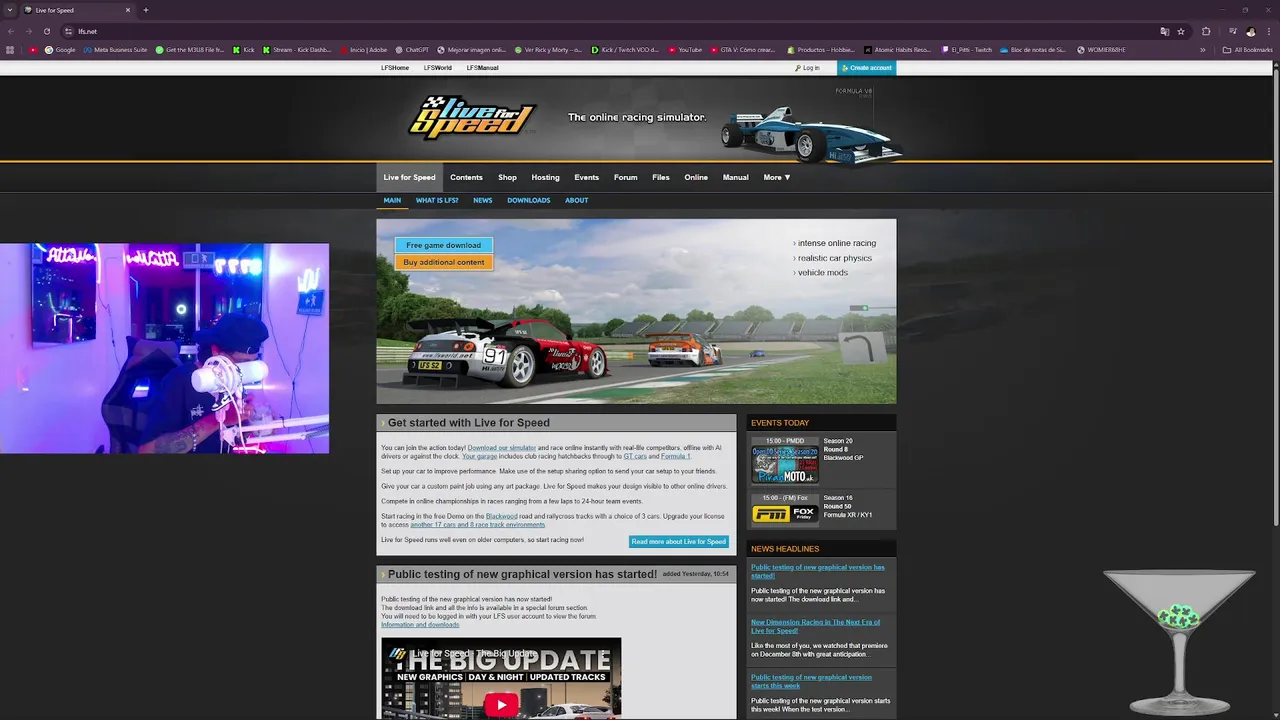
Task: Open the Mejorar imagen online bookmark
Action: (x=472, y=49)
